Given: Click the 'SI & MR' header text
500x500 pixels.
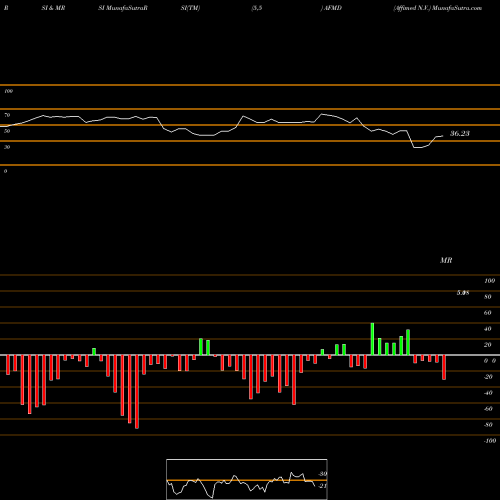Looking at the screenshot, I should tap(53, 8).
